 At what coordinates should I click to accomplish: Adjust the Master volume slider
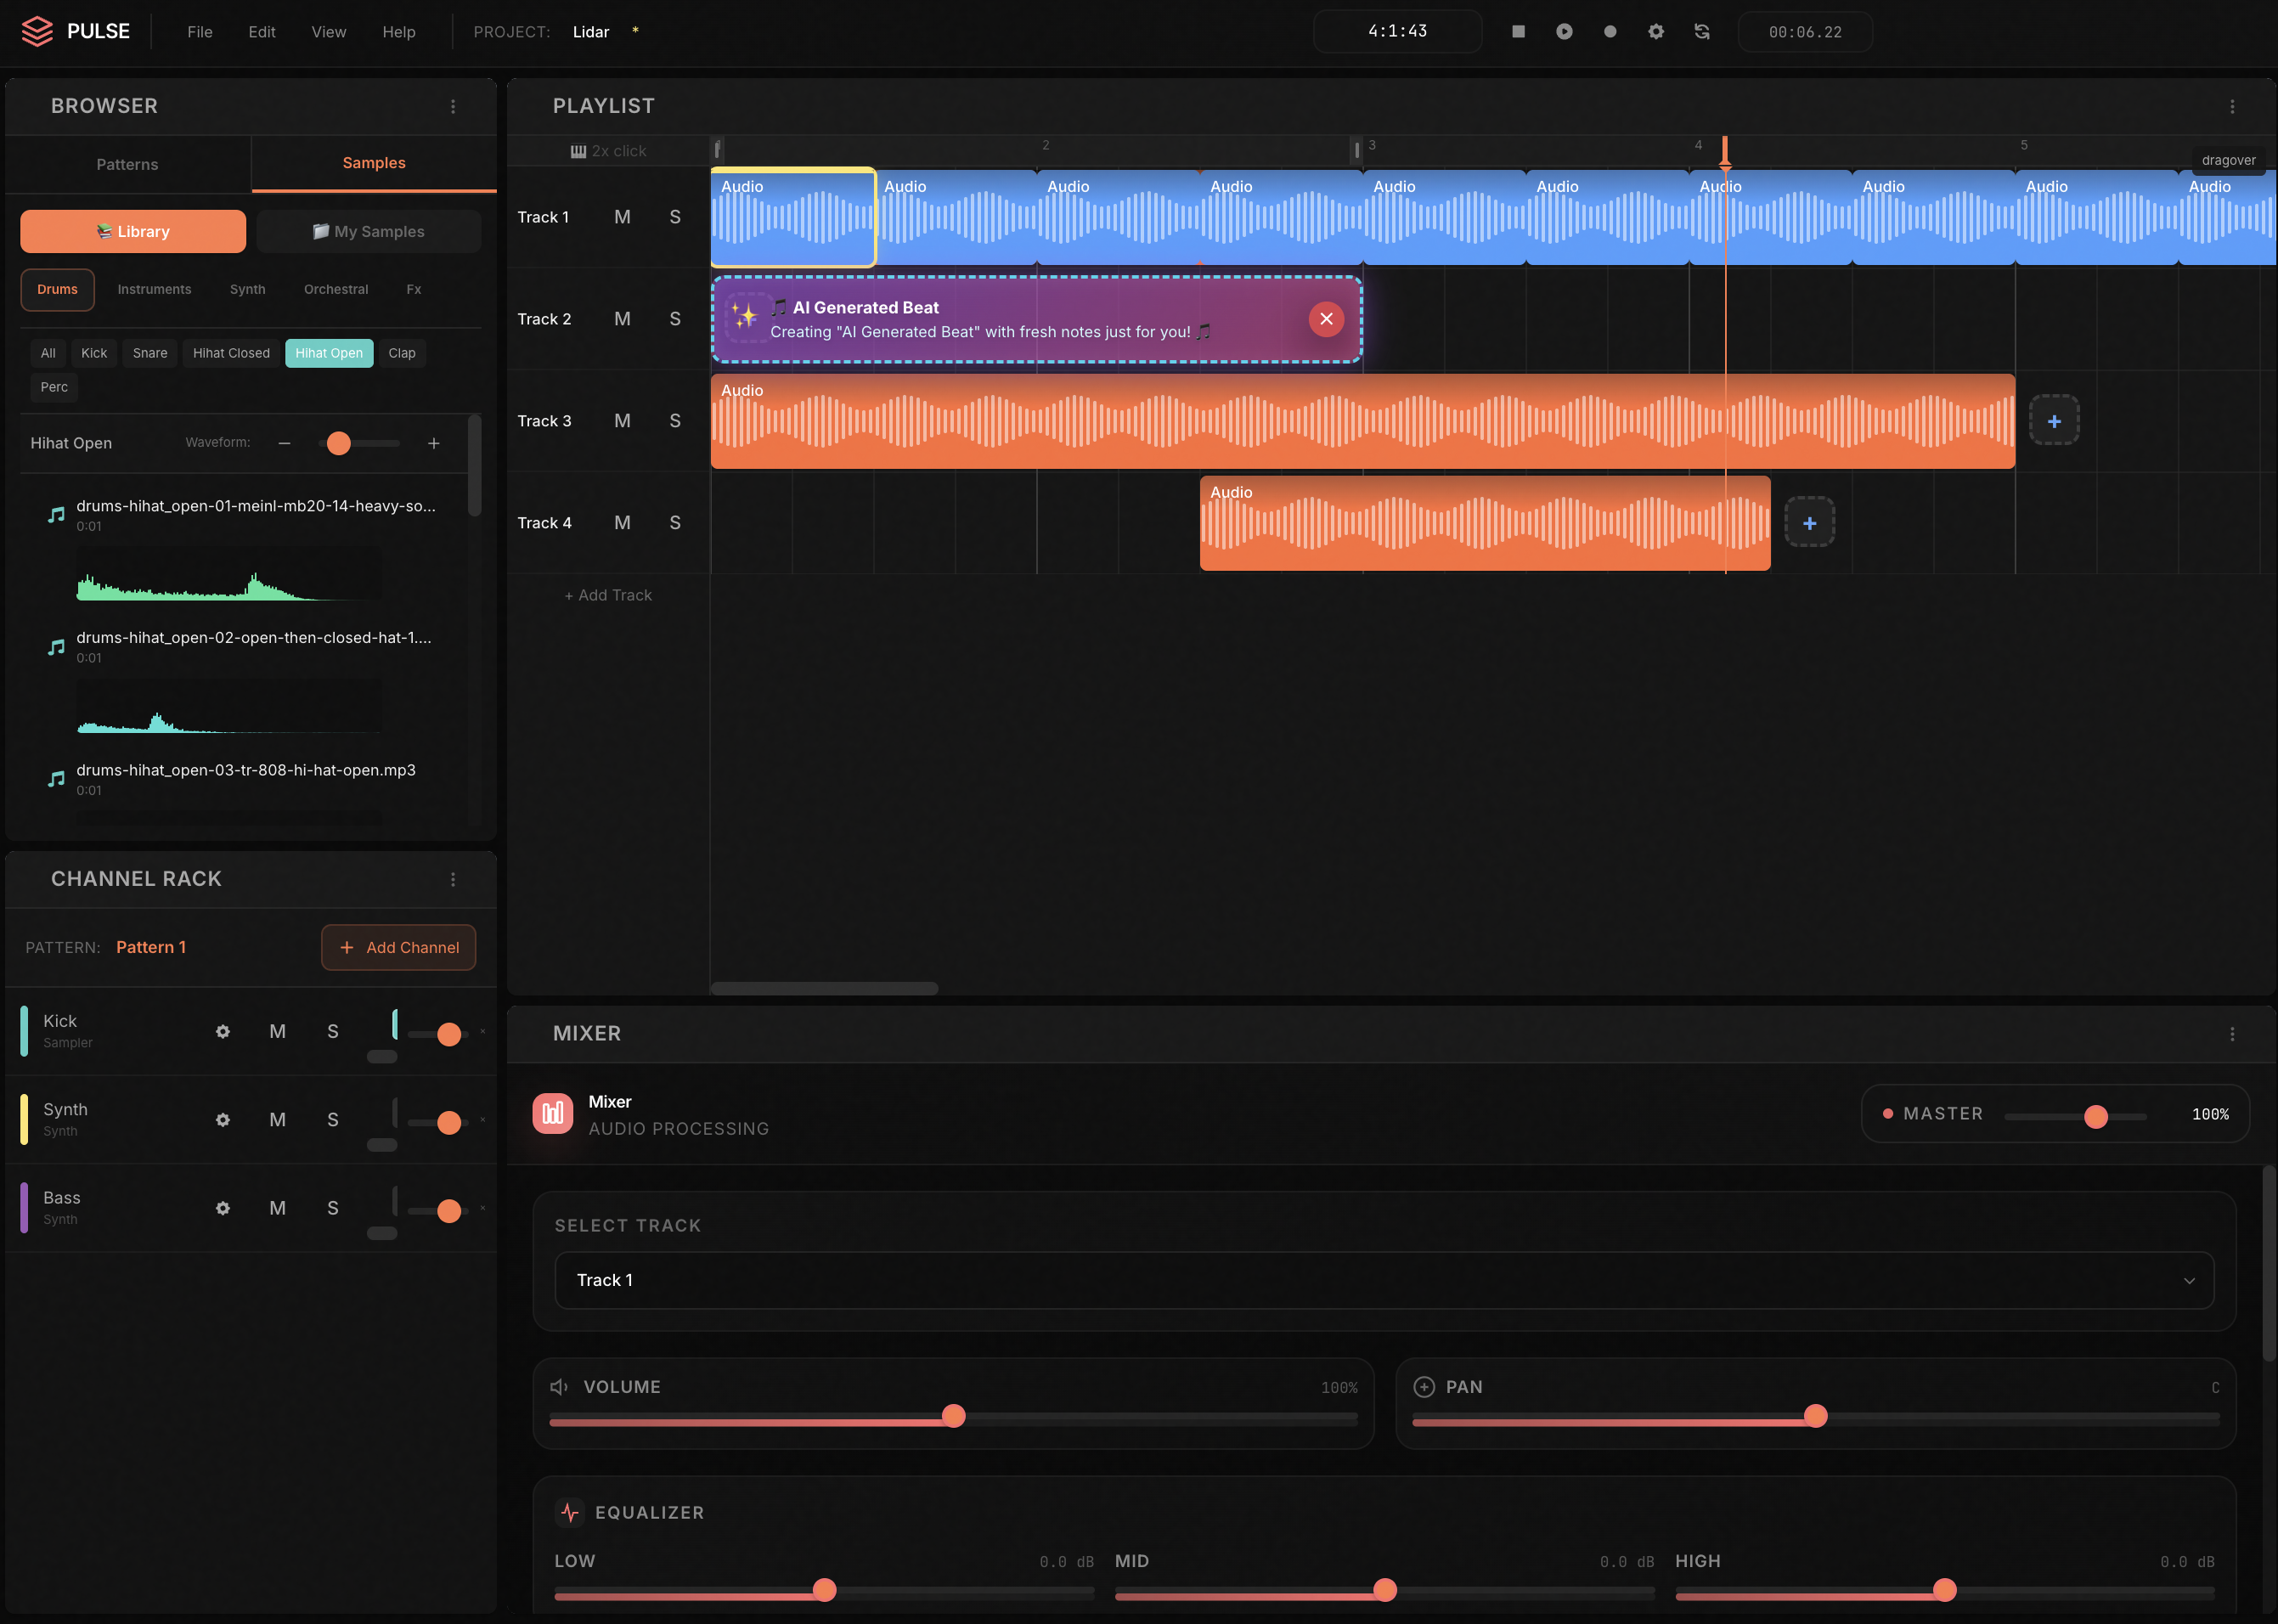coord(2097,1117)
